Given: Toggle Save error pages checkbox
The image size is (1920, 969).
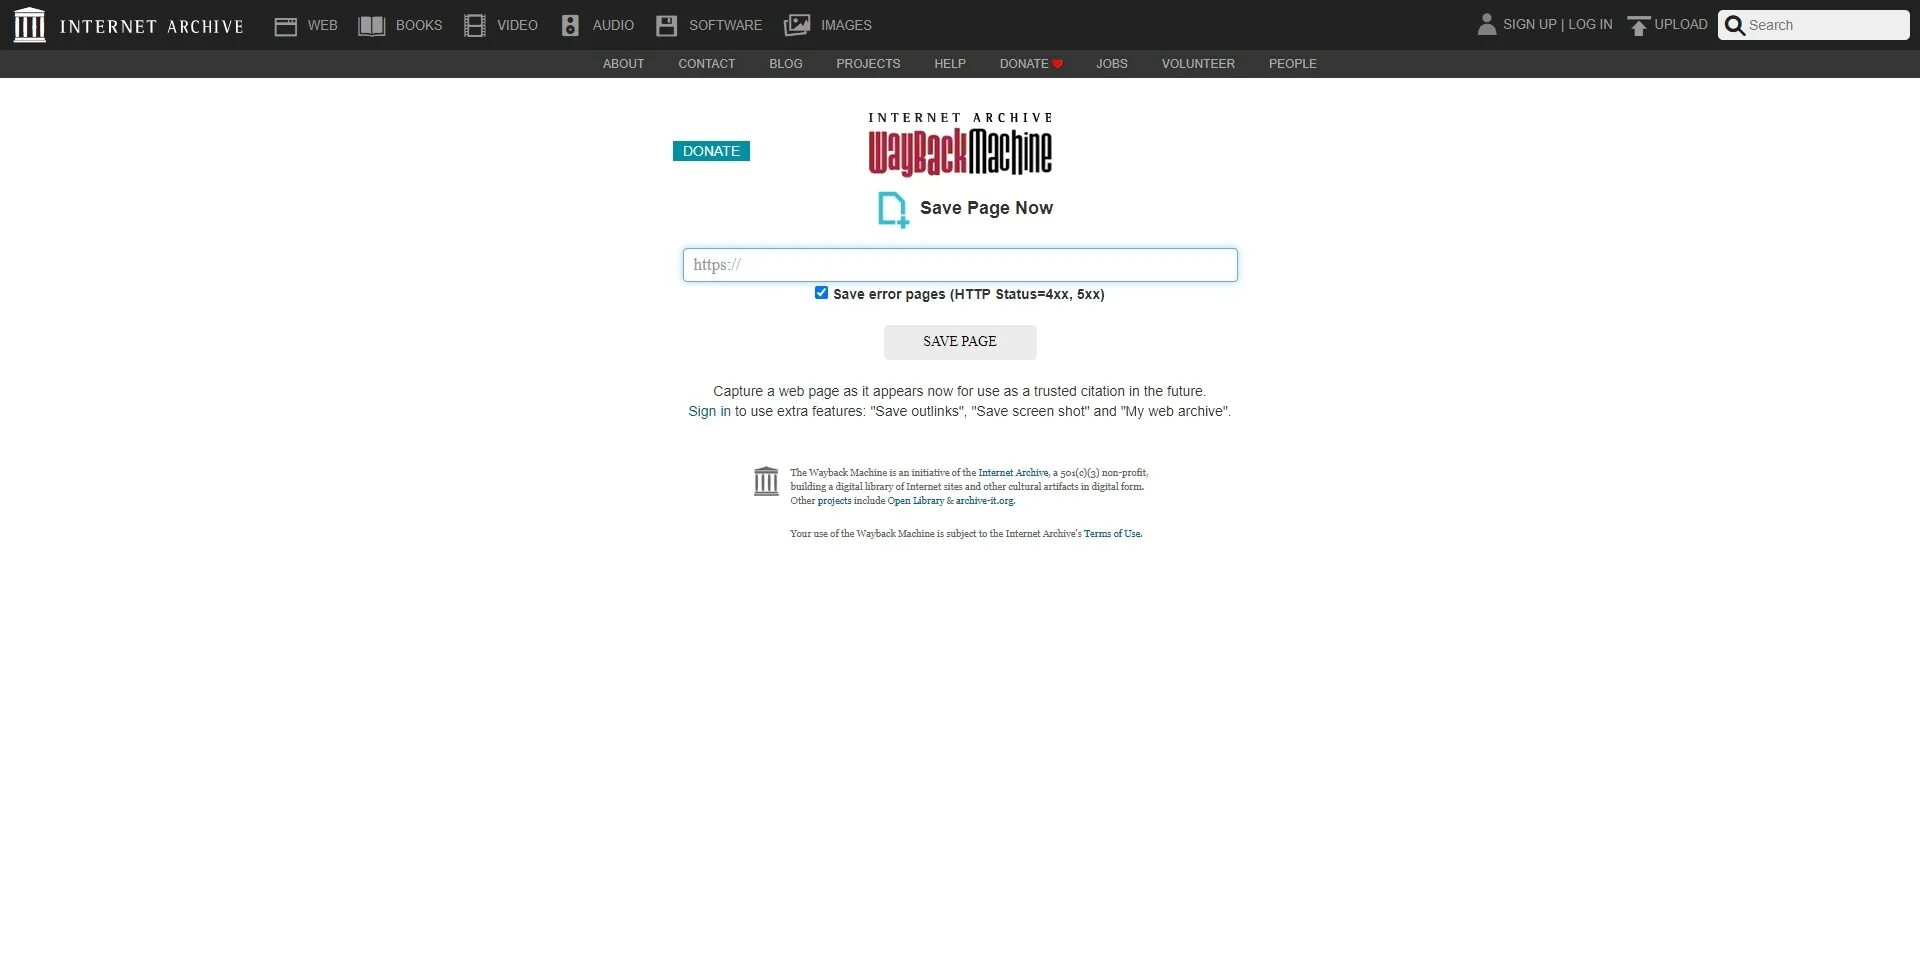Looking at the screenshot, I should 821,293.
